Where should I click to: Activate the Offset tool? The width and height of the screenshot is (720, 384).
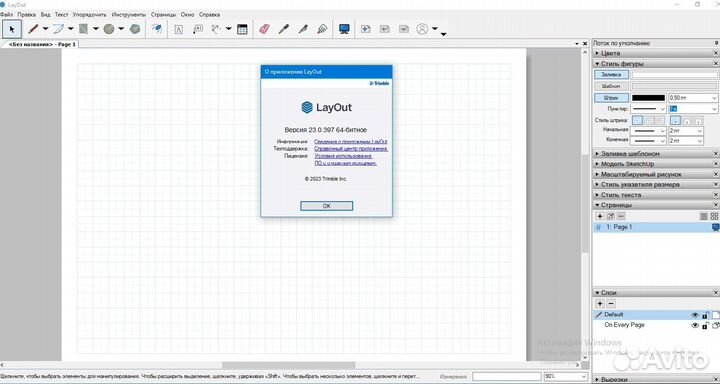pos(157,29)
